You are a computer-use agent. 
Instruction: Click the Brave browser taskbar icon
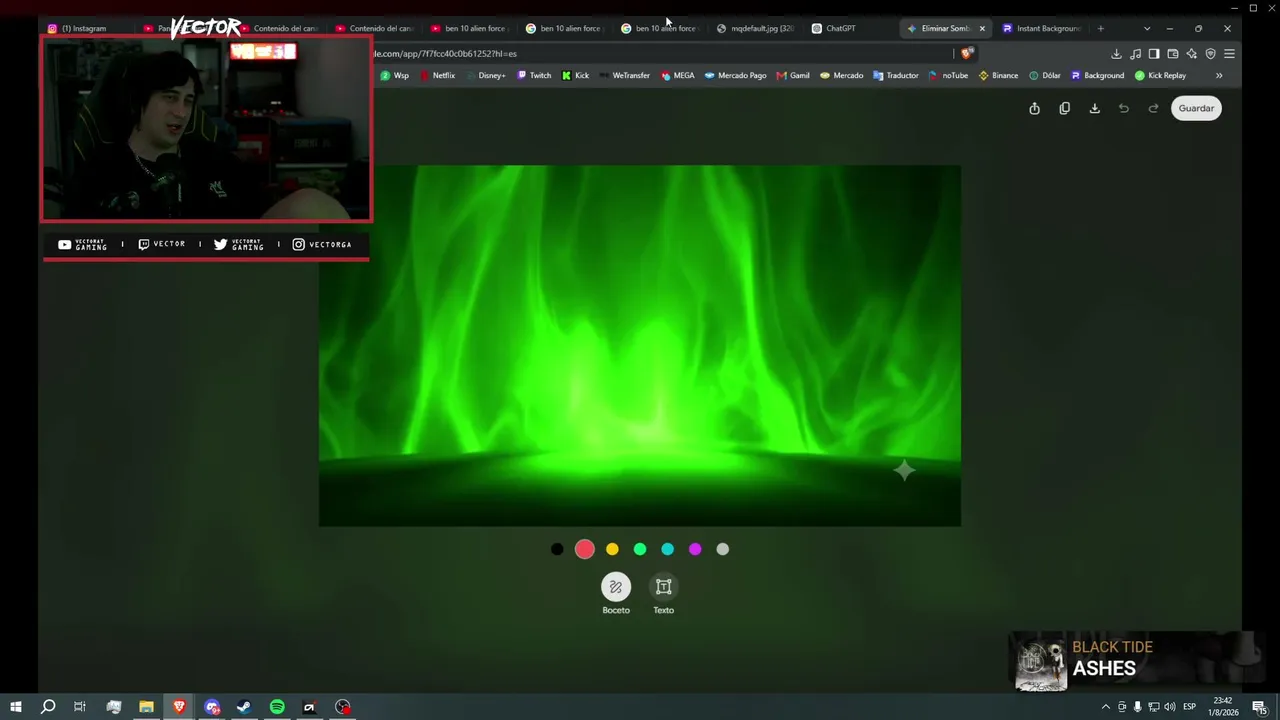[x=179, y=707]
